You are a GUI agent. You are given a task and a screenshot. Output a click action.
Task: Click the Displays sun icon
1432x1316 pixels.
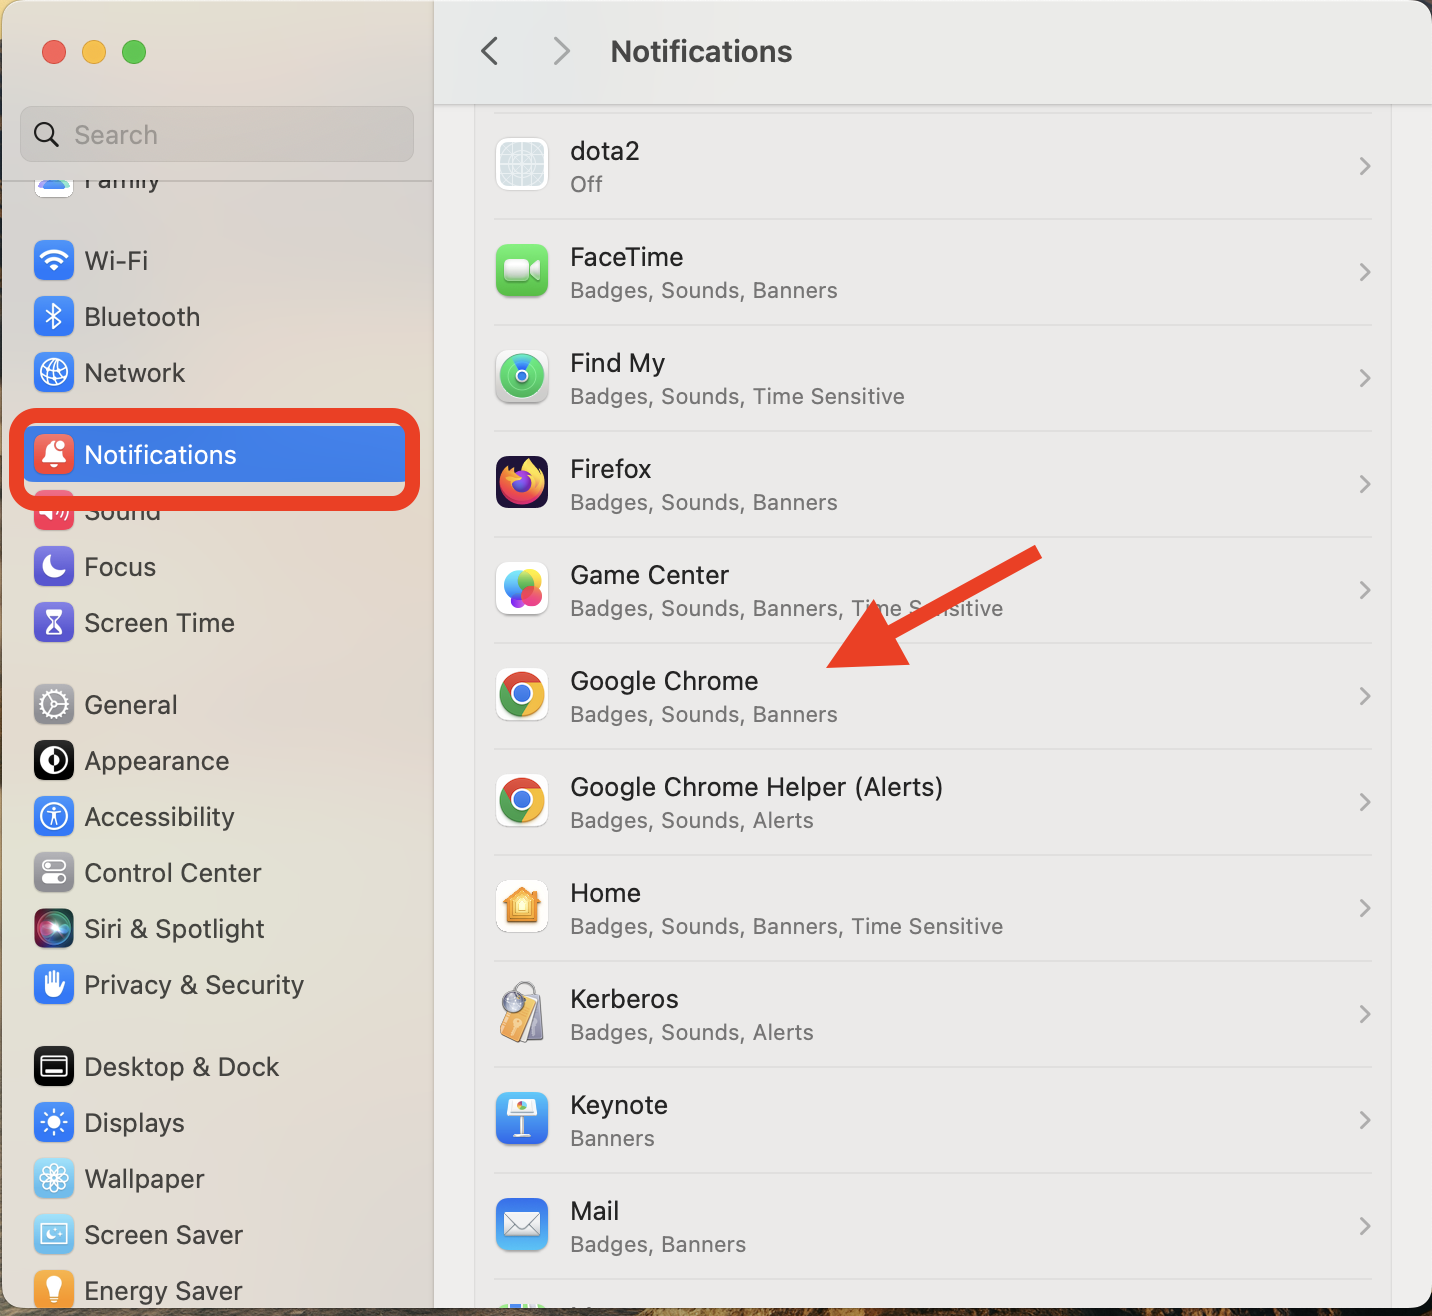point(54,1122)
